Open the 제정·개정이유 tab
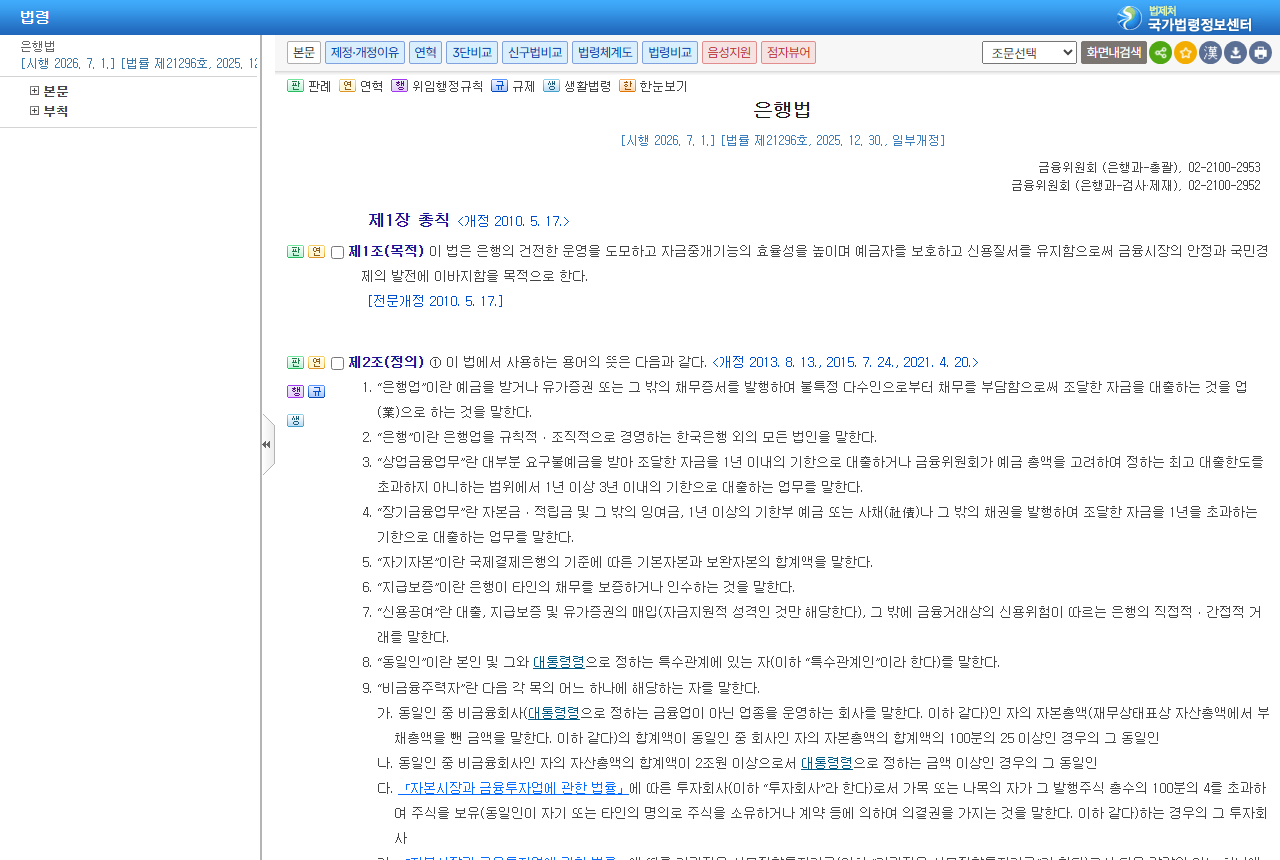 365,52
